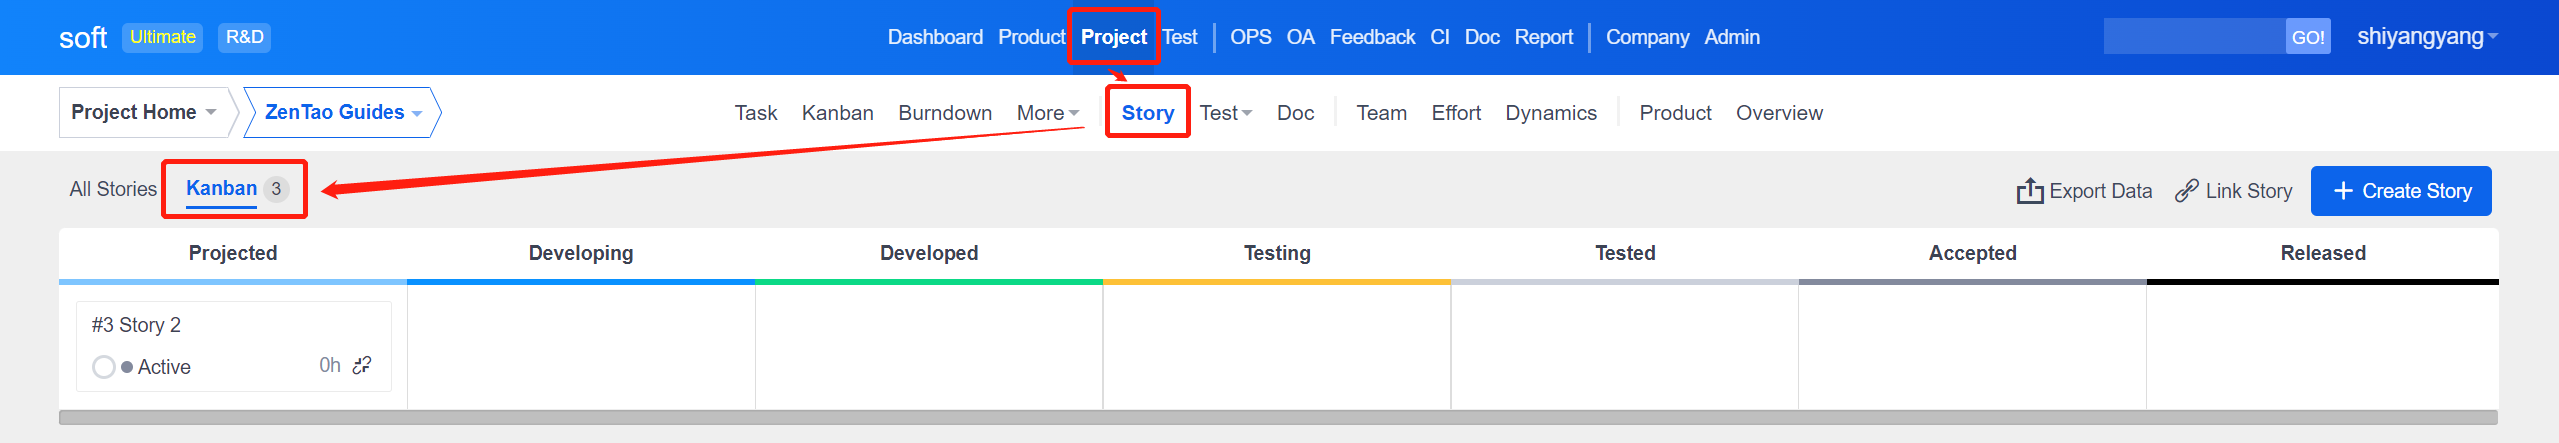Click the Ultimate edition badge
2559x443 pixels.
coord(162,37)
